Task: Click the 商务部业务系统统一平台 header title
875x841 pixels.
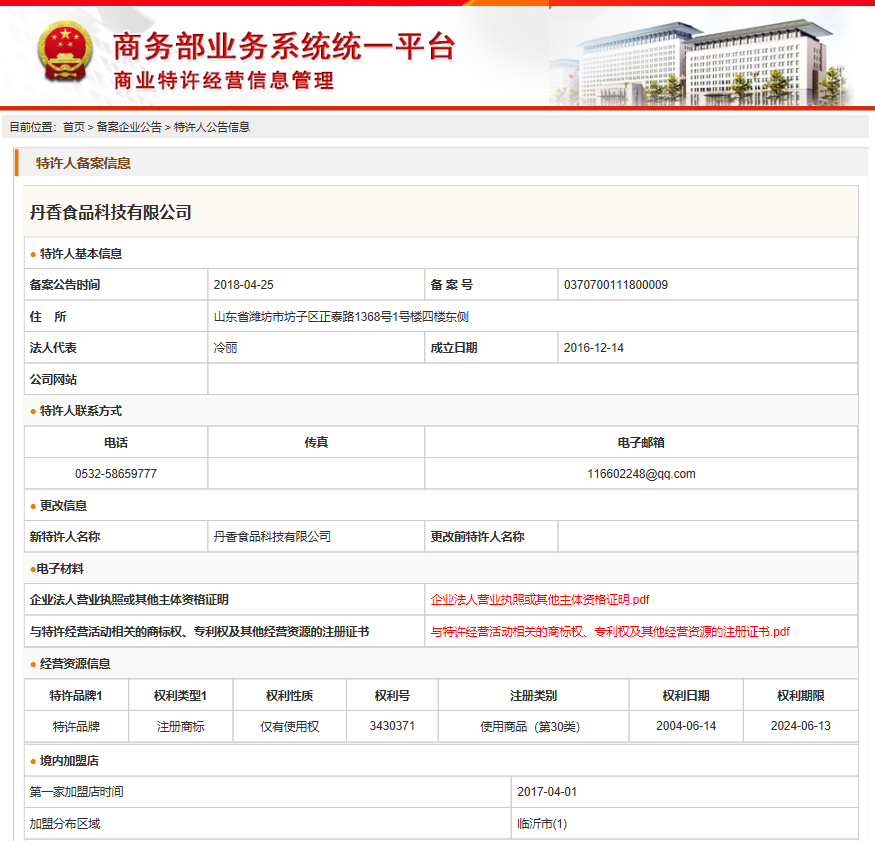Action: coord(285,46)
